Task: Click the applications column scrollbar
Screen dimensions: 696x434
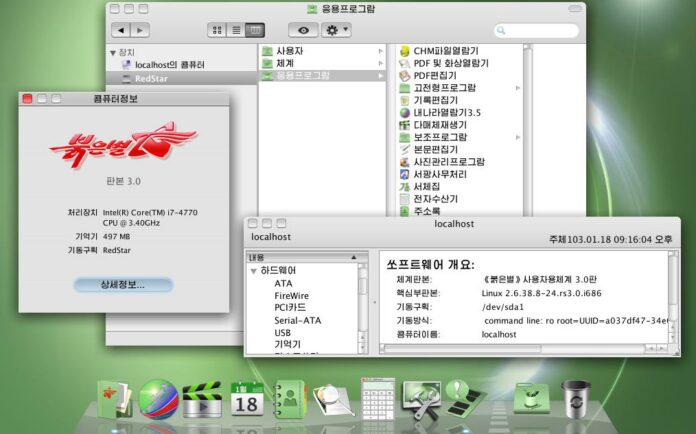Action: pyautogui.click(x=528, y=130)
